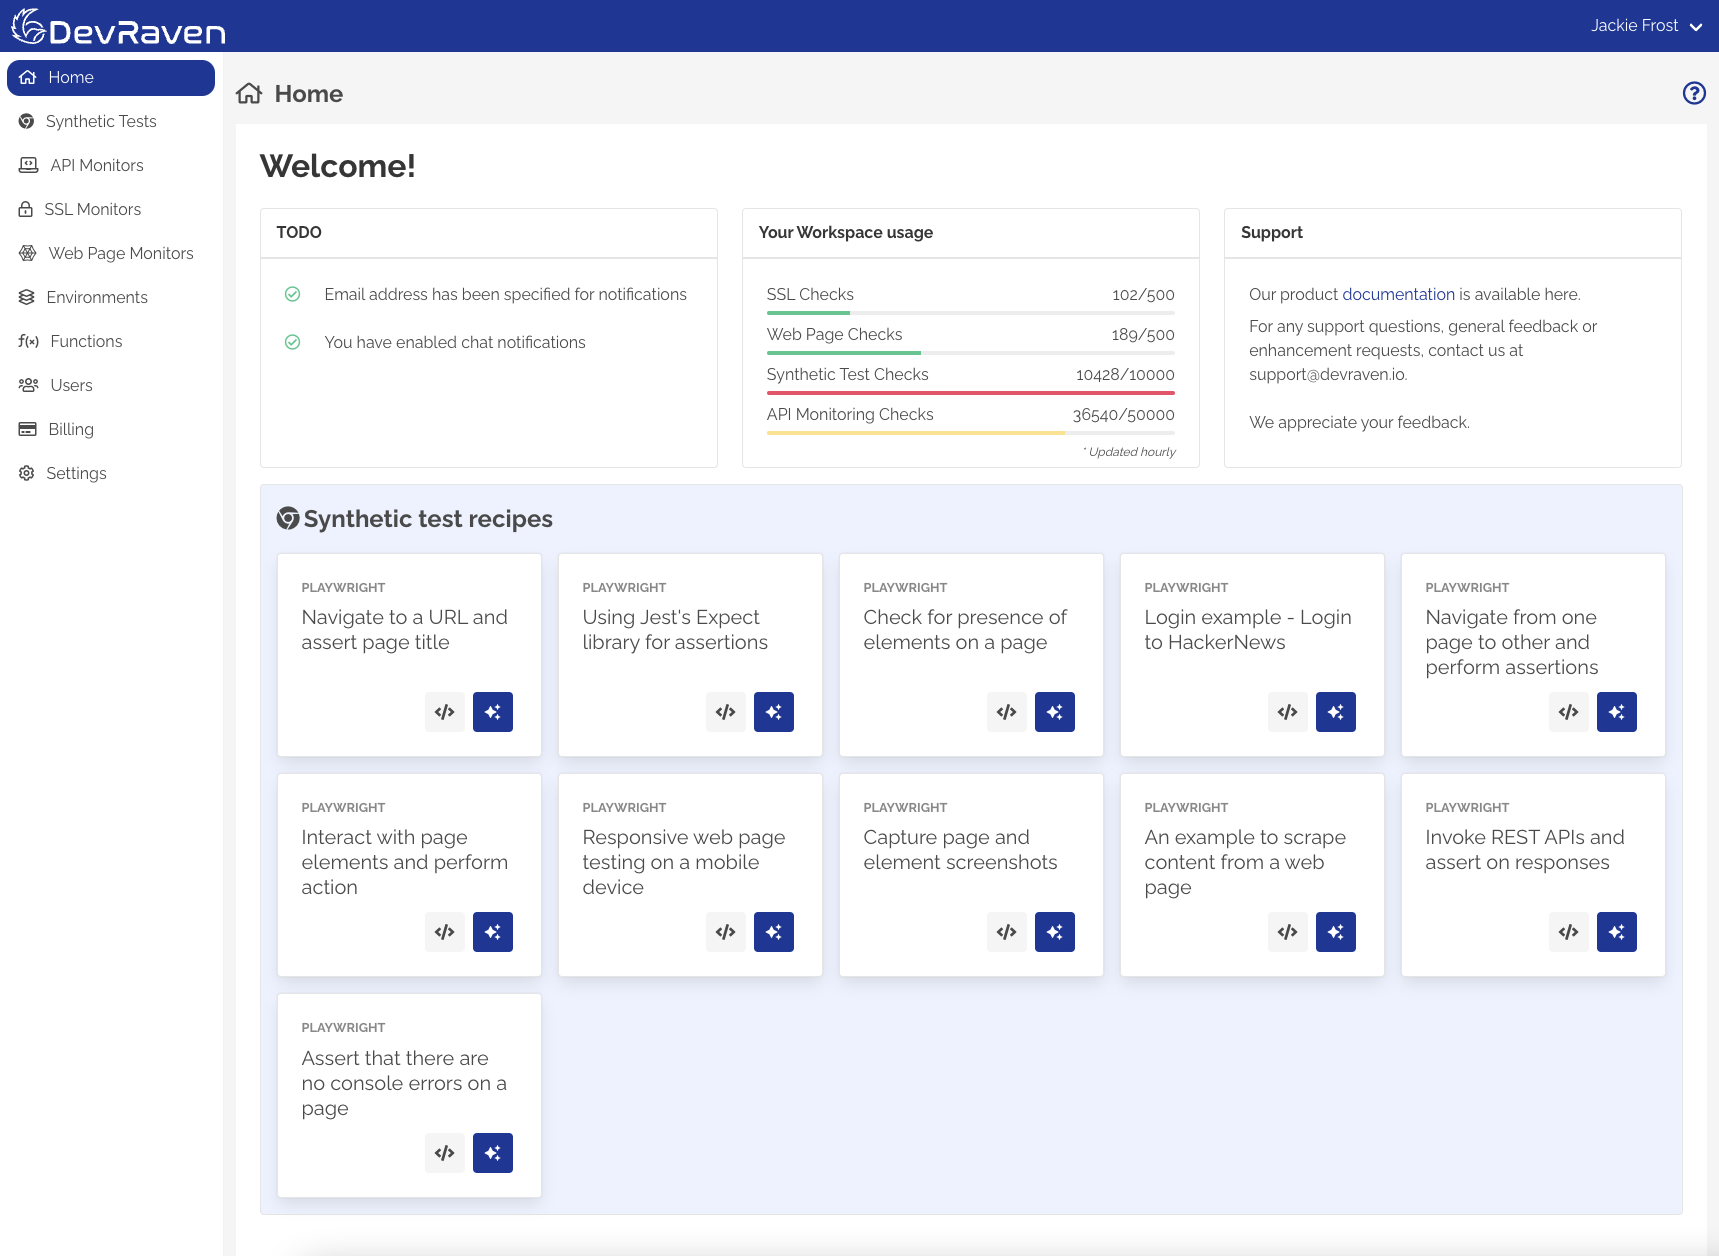The height and width of the screenshot is (1256, 1719).
Task: Click the email notifications green checkmark
Action: click(293, 294)
